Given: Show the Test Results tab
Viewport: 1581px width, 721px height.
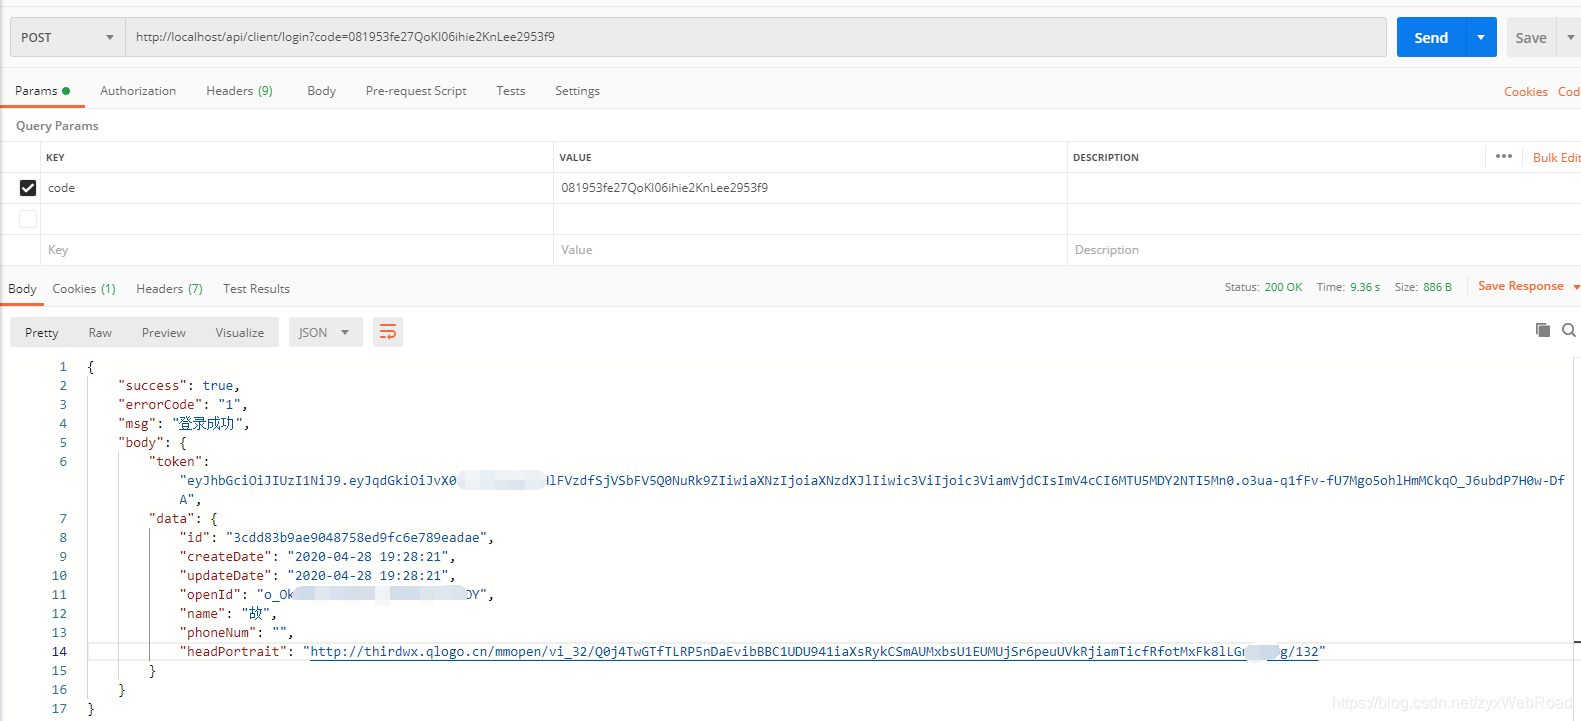Looking at the screenshot, I should tap(256, 289).
